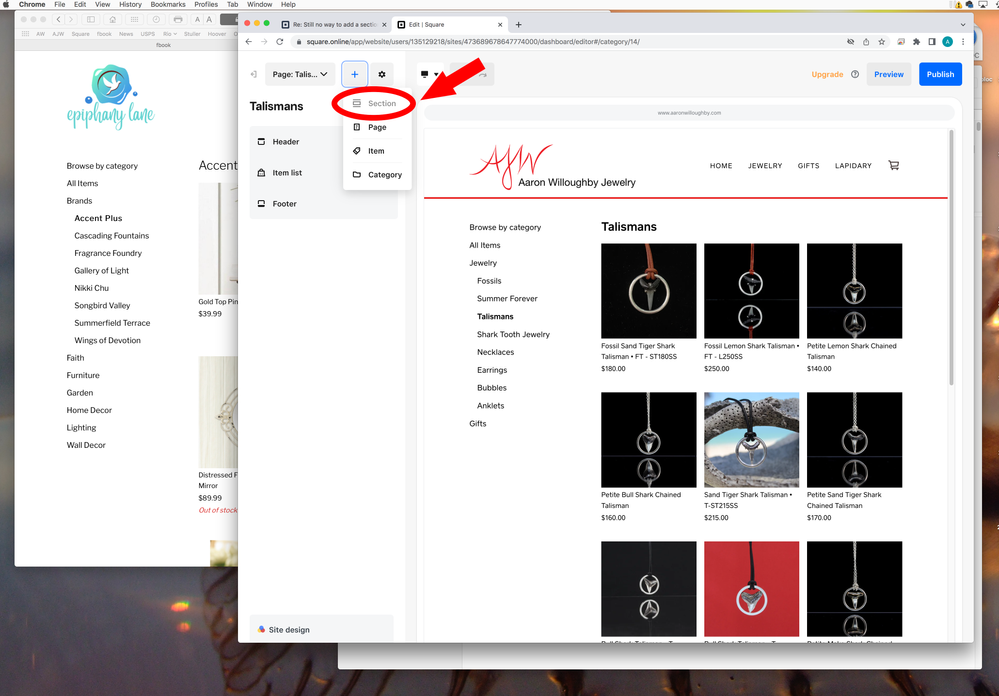Click the Preview button
This screenshot has width=999, height=696.
coord(888,74)
